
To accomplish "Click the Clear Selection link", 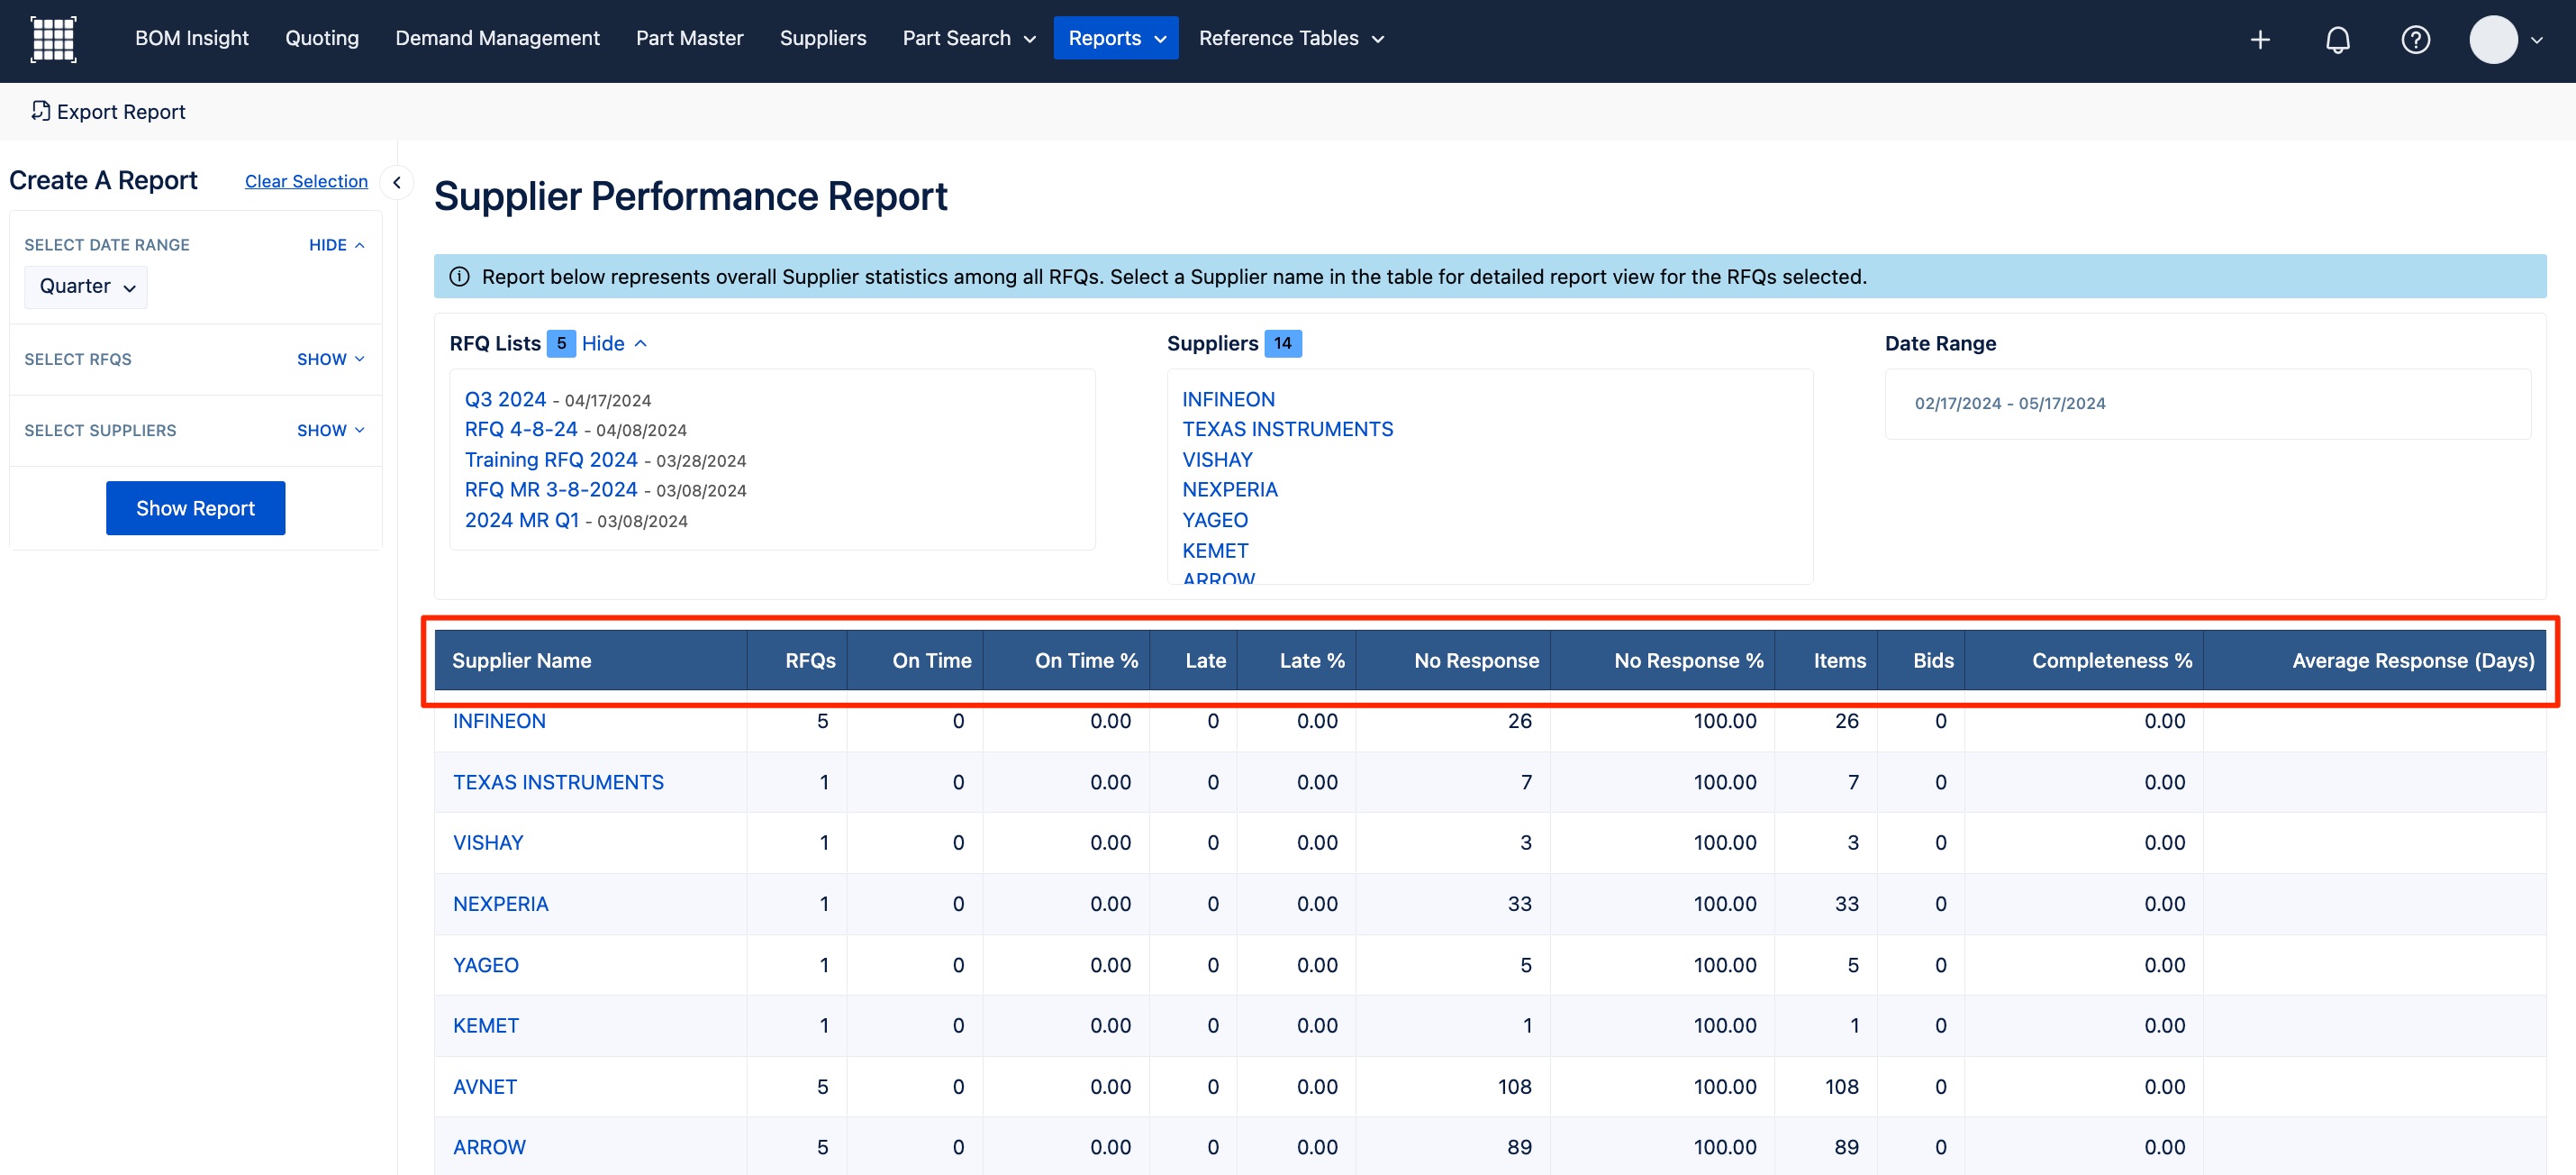I will coord(306,181).
